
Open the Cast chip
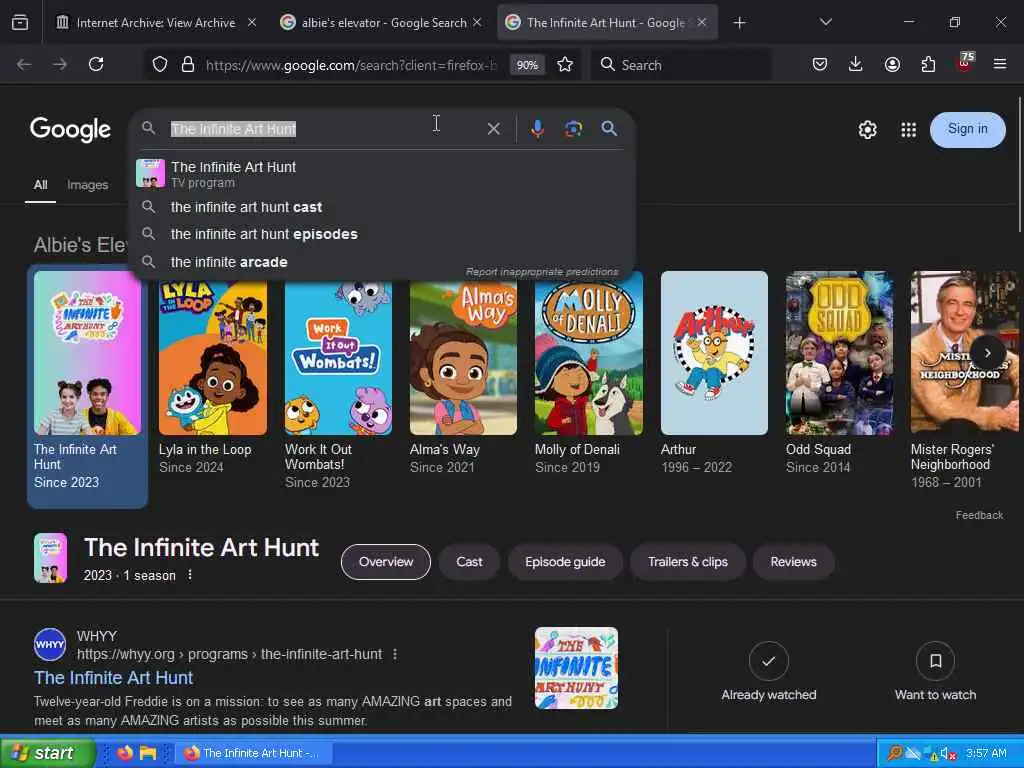tap(469, 562)
